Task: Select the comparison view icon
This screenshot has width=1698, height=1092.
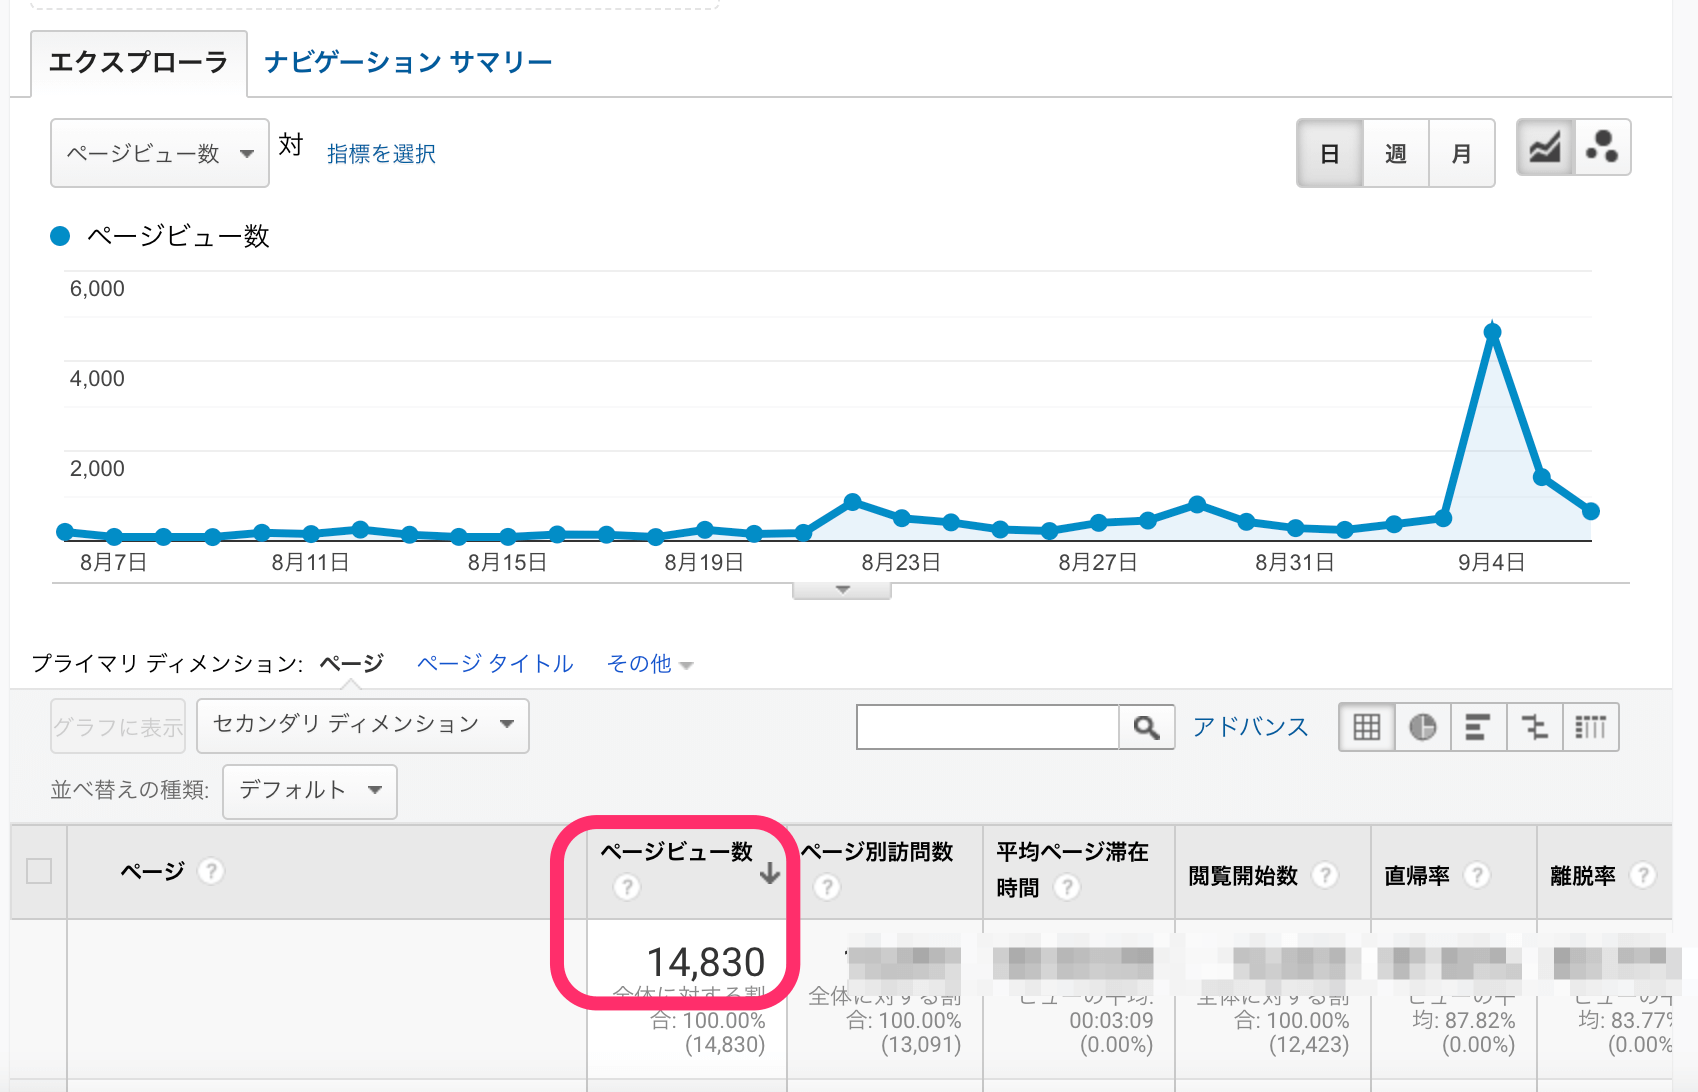Action: coord(1534,727)
